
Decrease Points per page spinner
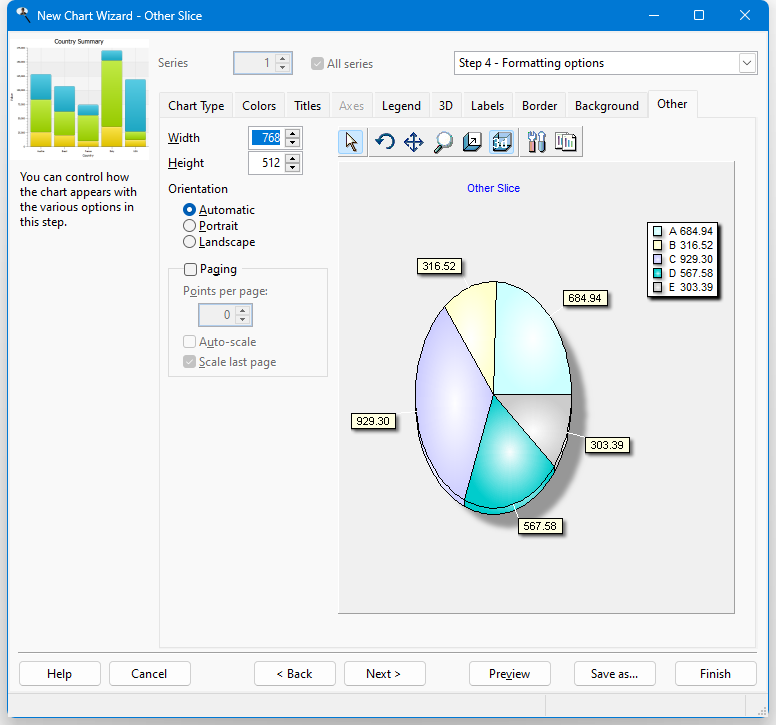pyautogui.click(x=242, y=320)
